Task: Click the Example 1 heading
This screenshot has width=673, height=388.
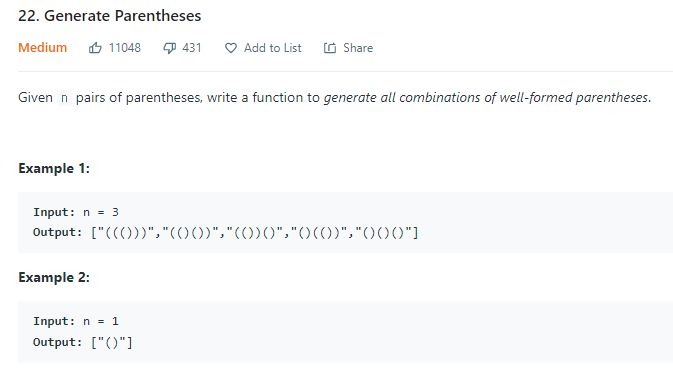Action: pyautogui.click(x=54, y=168)
